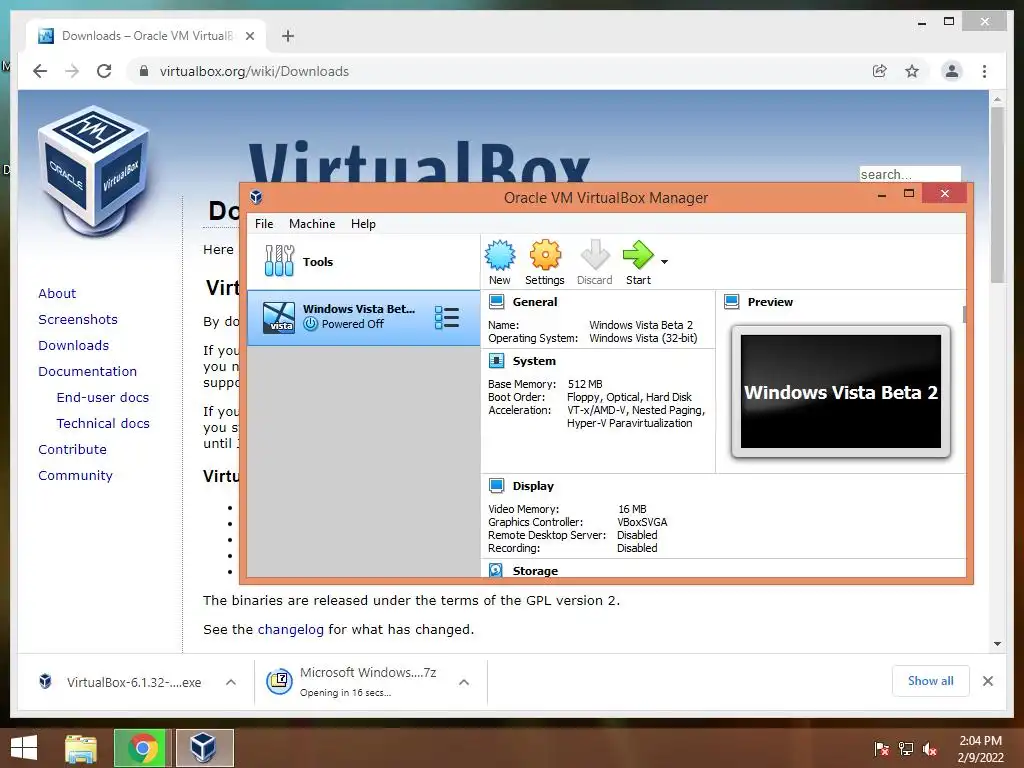This screenshot has height=768, width=1024.
Task: Open the Screenshots sidebar link
Action: pos(78,319)
